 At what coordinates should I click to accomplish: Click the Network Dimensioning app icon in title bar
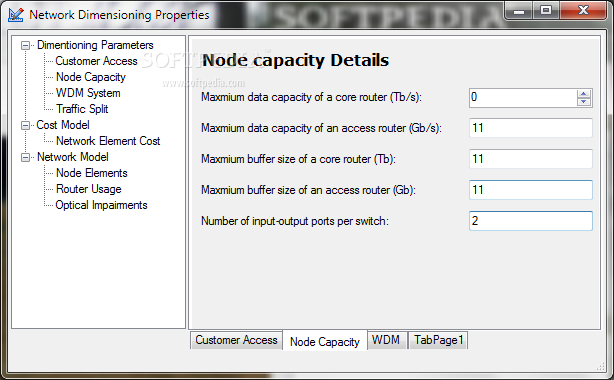16,15
